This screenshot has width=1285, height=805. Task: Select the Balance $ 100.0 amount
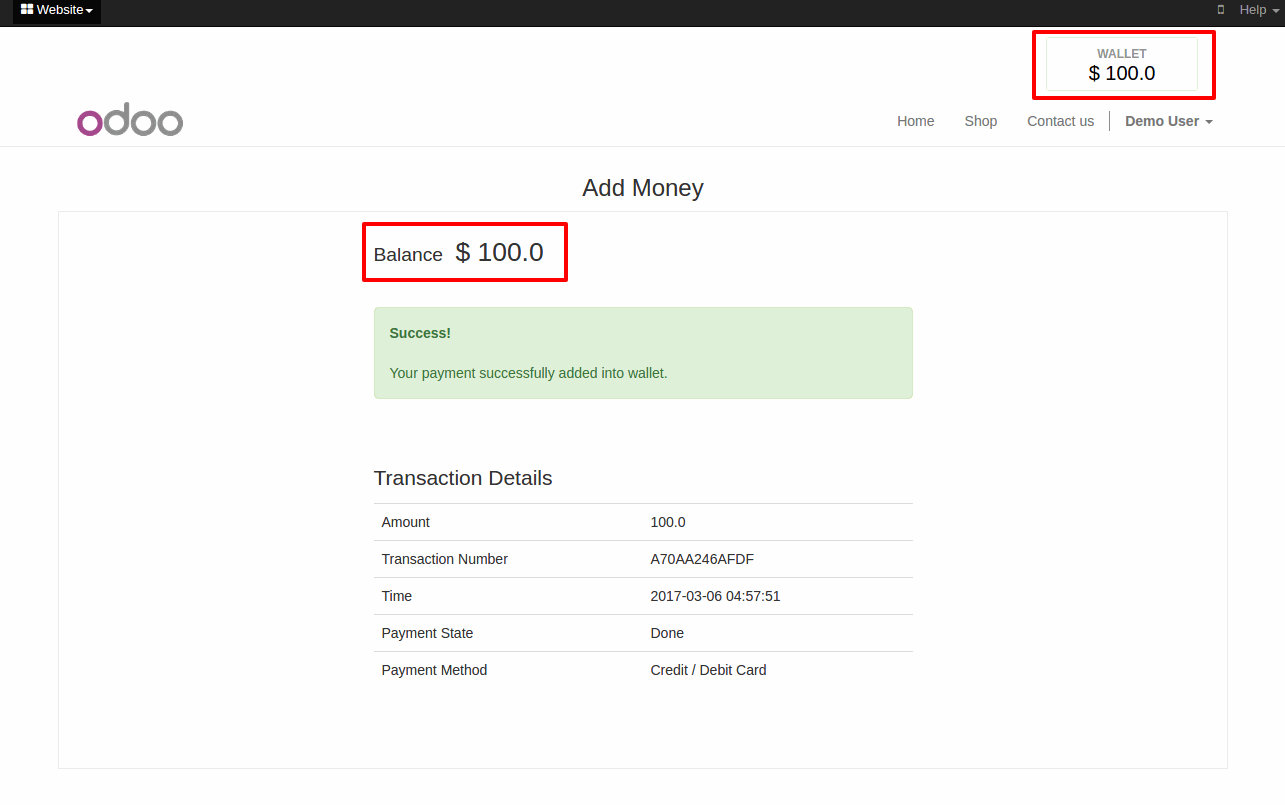tap(499, 253)
